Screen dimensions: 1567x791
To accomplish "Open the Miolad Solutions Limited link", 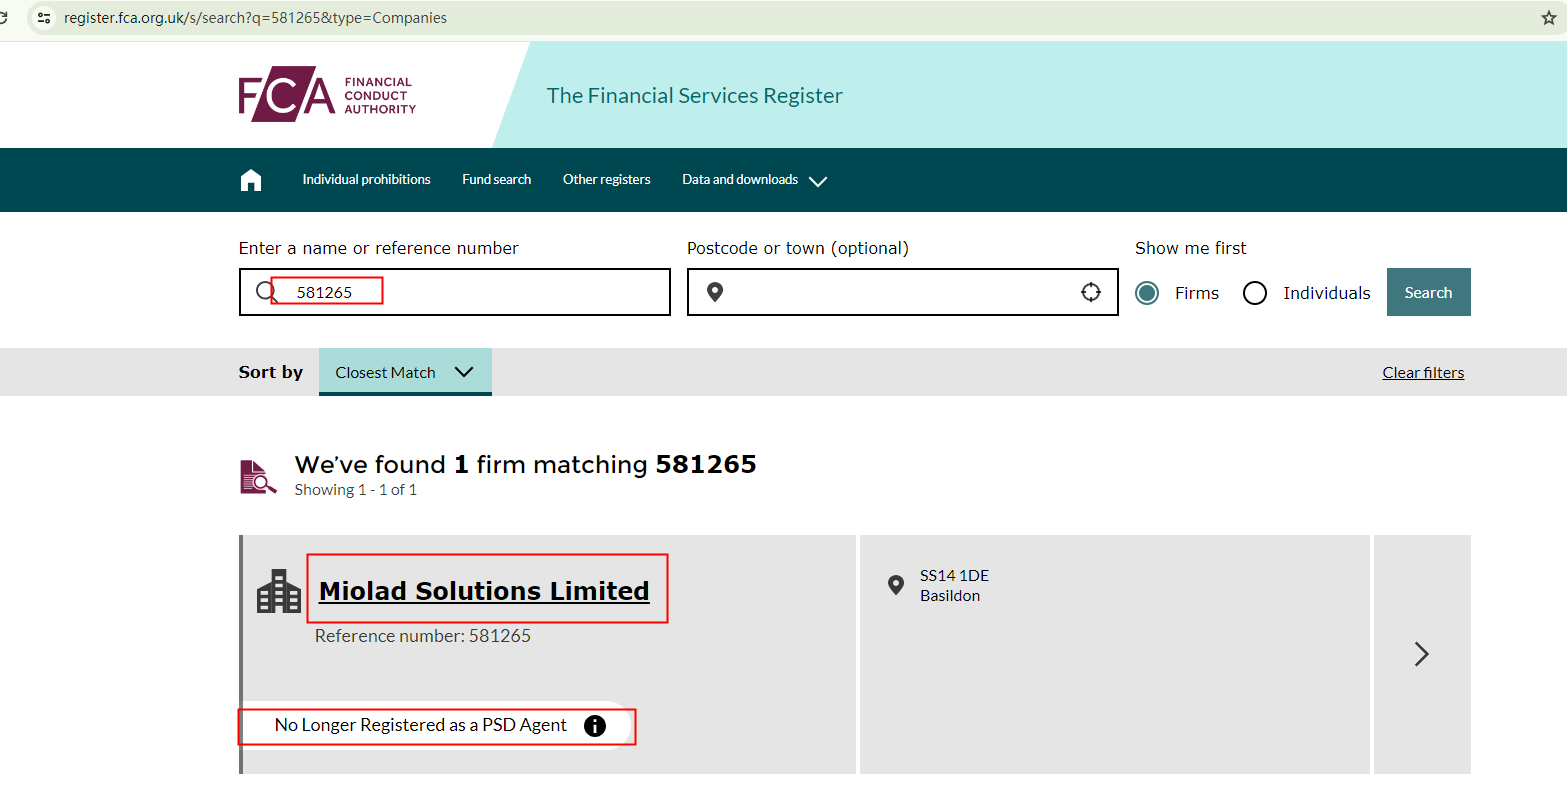I will 484,591.
